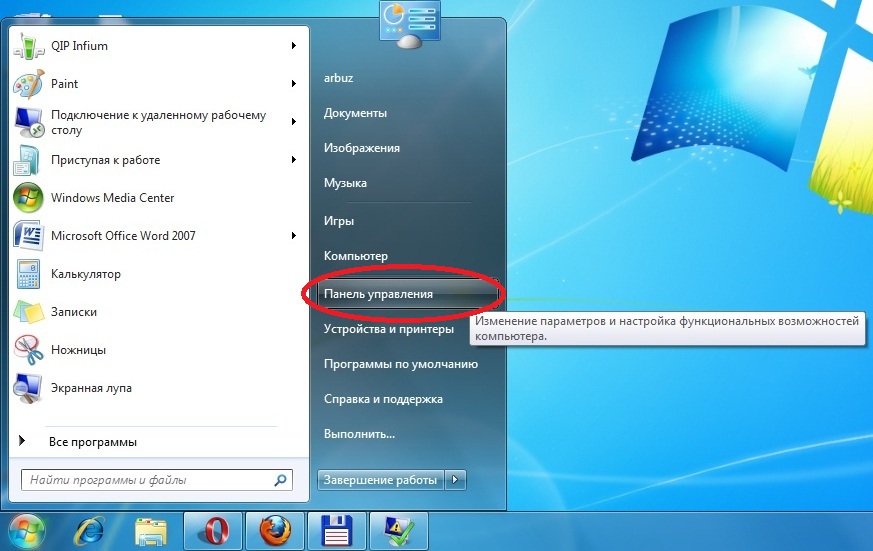Image resolution: width=873 pixels, height=551 pixels.
Task: Launch Windows Media Center icon
Action: coord(28,198)
